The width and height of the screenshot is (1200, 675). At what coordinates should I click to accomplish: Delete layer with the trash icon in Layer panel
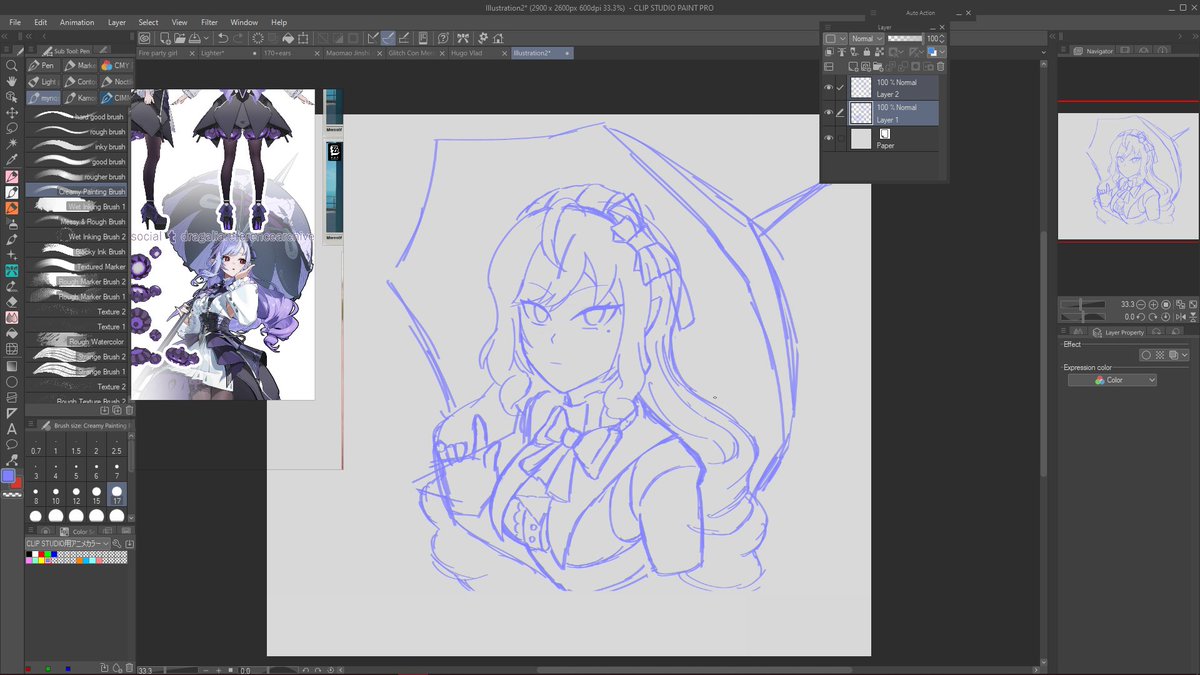940,67
